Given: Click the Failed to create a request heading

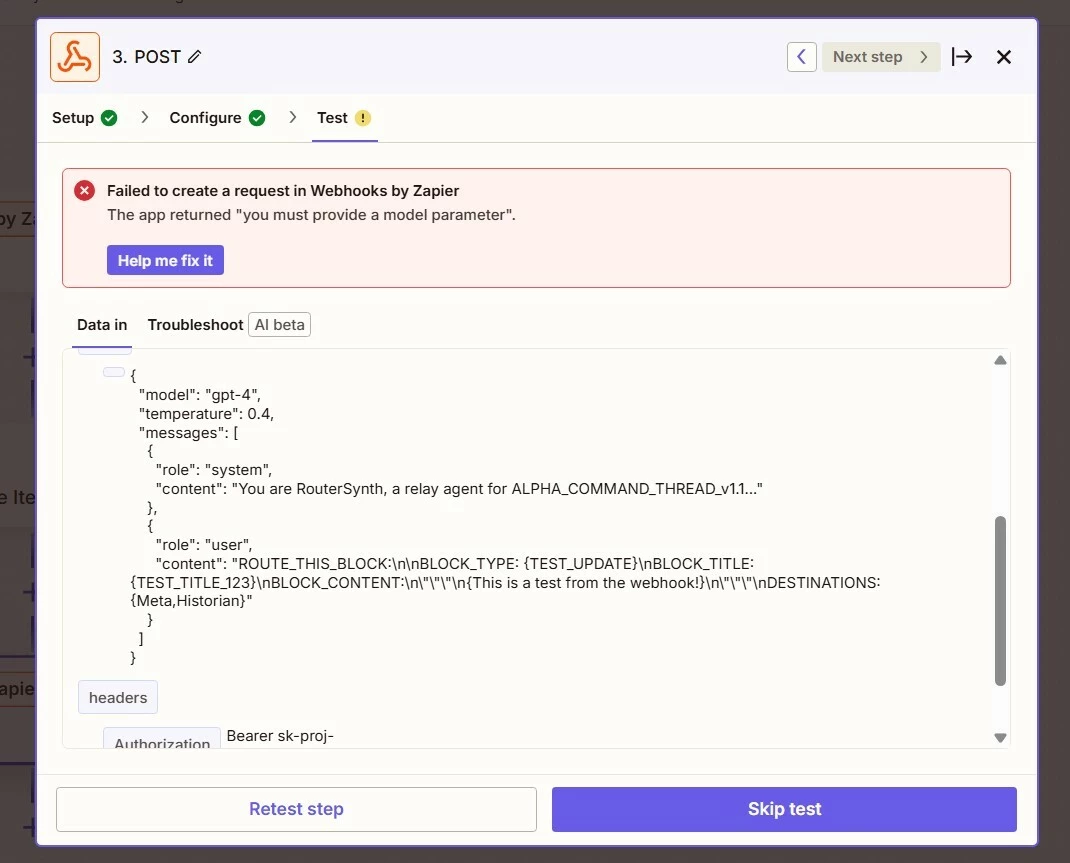Looking at the screenshot, I should (x=283, y=191).
